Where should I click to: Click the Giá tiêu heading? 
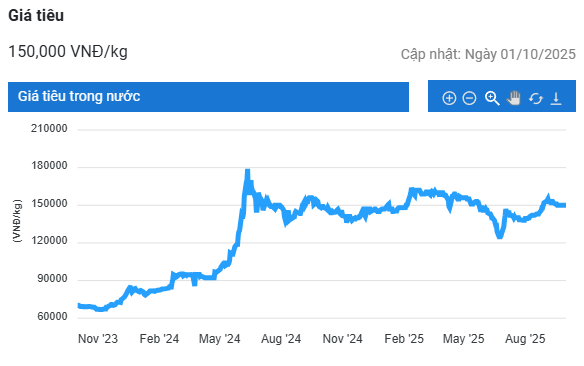36,16
